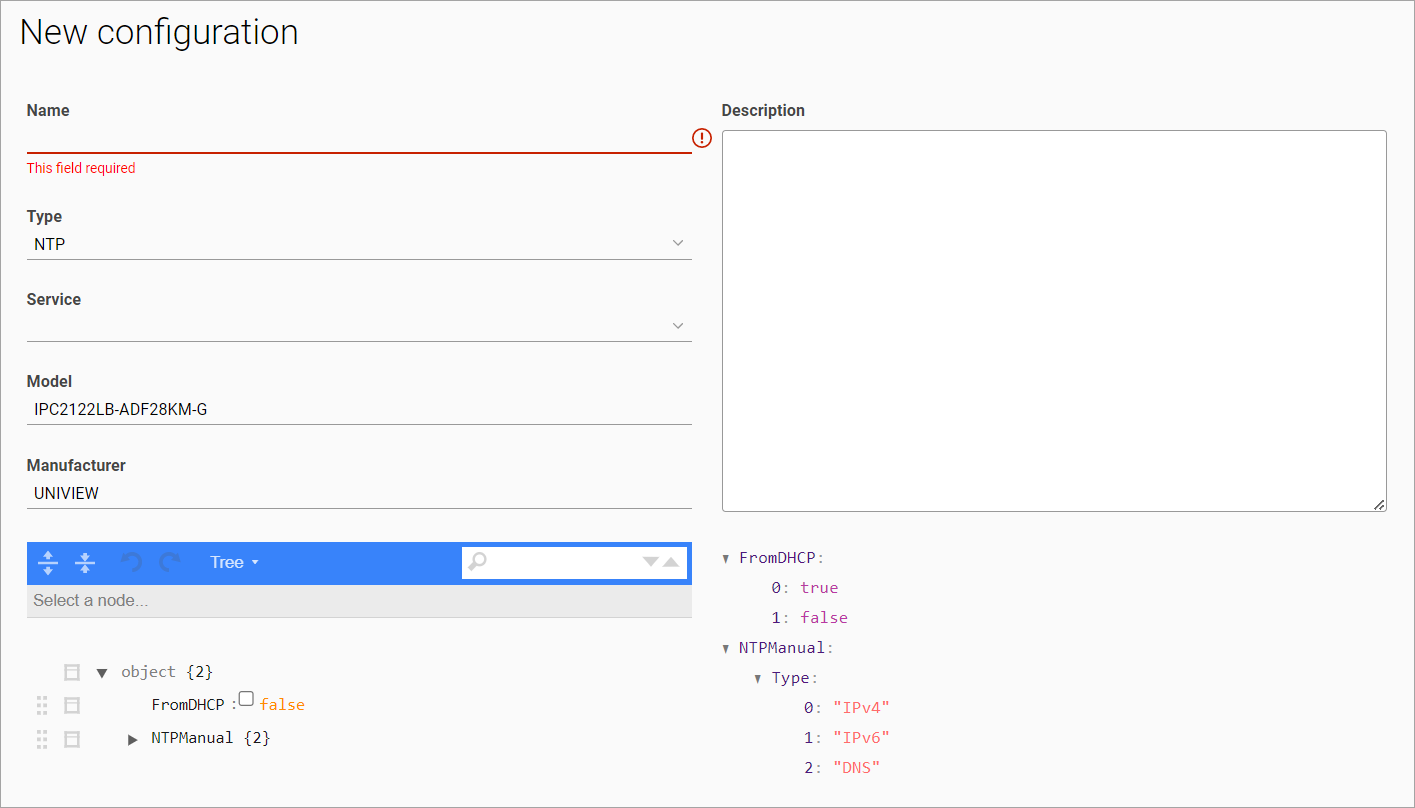Collapse FromDHCP list in schema preview
The image size is (1415, 808).
click(726, 558)
